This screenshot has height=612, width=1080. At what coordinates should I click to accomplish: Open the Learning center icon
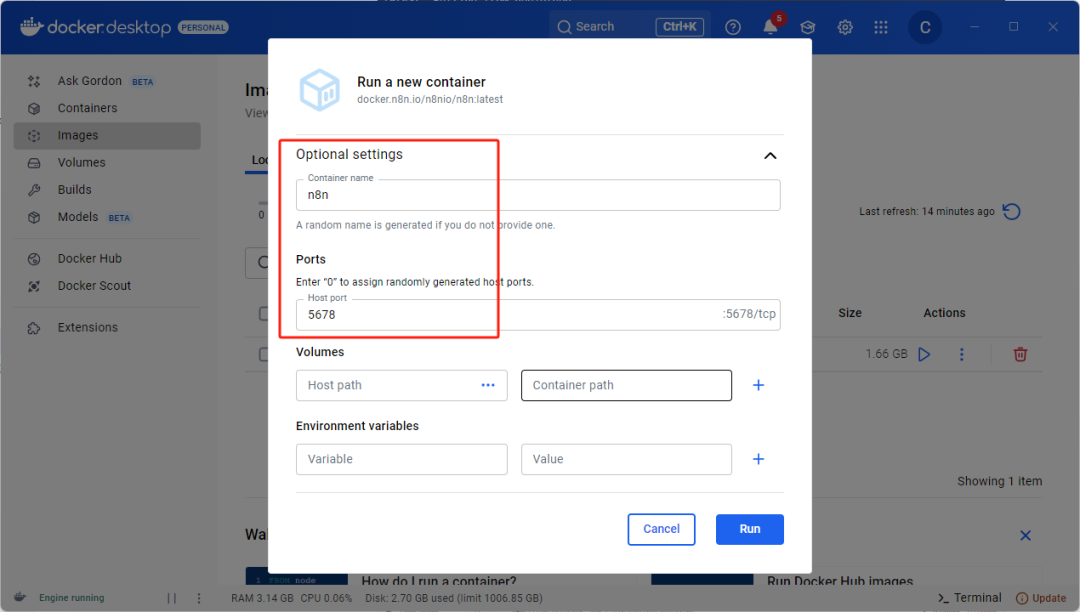807,27
